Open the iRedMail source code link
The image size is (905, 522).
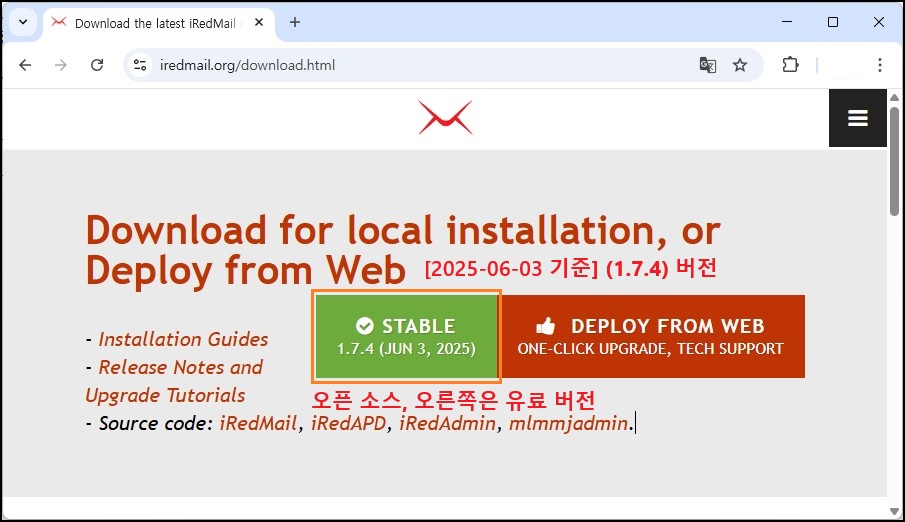click(258, 423)
